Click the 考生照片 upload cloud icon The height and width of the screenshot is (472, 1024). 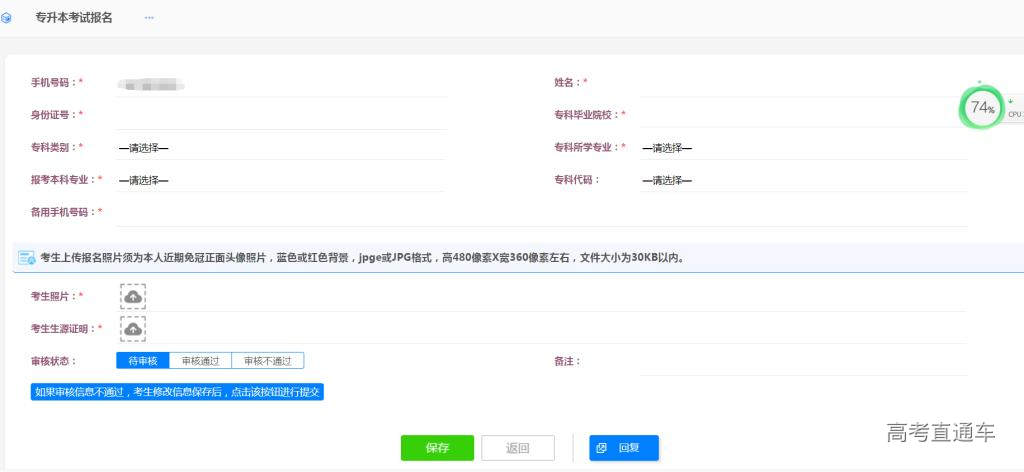(133, 296)
